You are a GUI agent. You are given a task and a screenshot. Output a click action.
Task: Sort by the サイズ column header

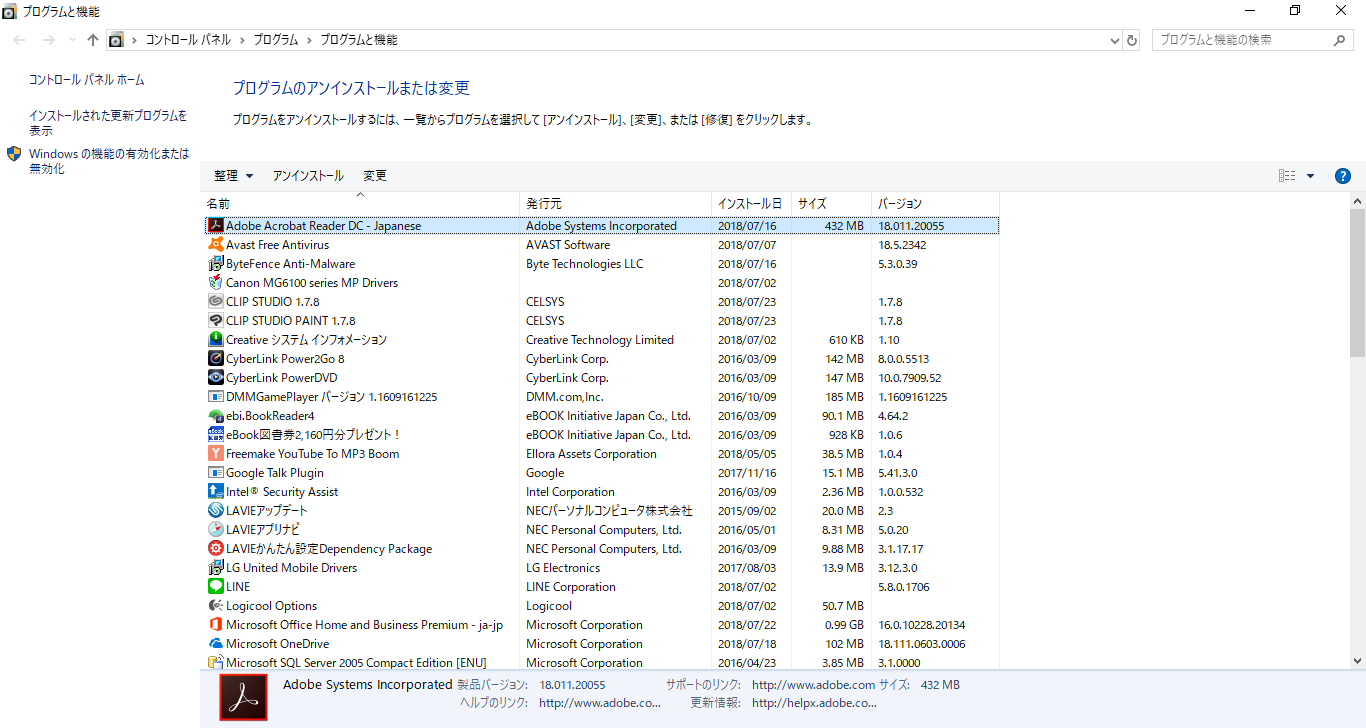tap(831, 204)
